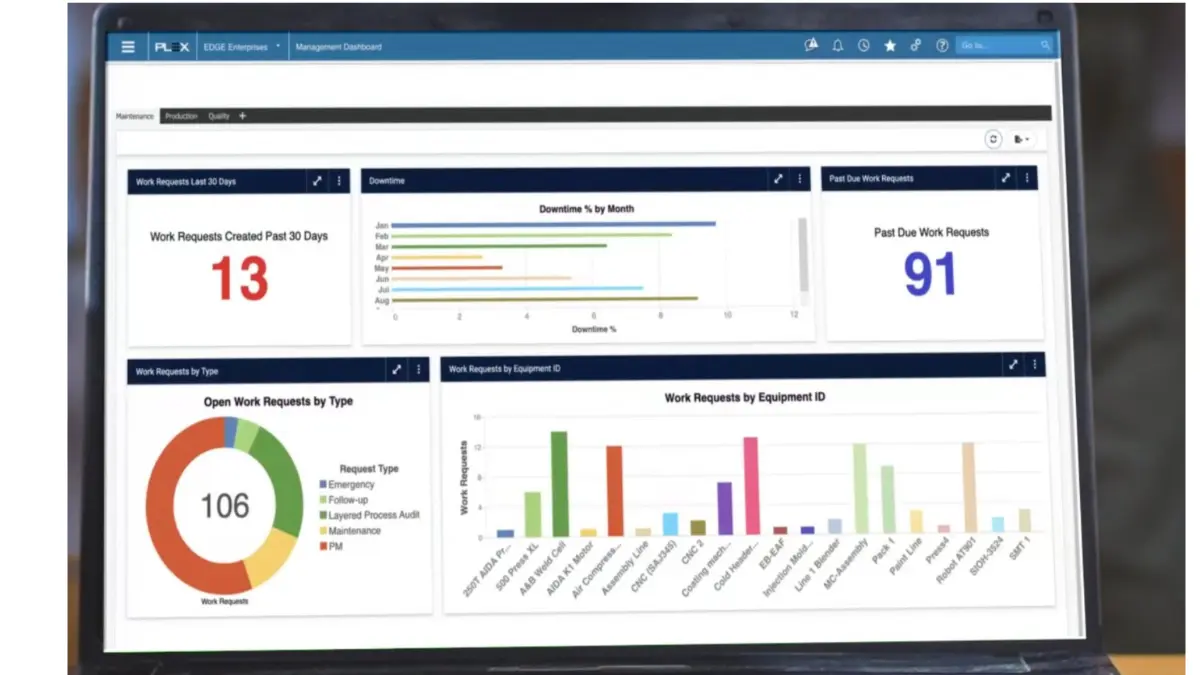
Task: Open the Downtime panel options menu
Action: click(799, 179)
